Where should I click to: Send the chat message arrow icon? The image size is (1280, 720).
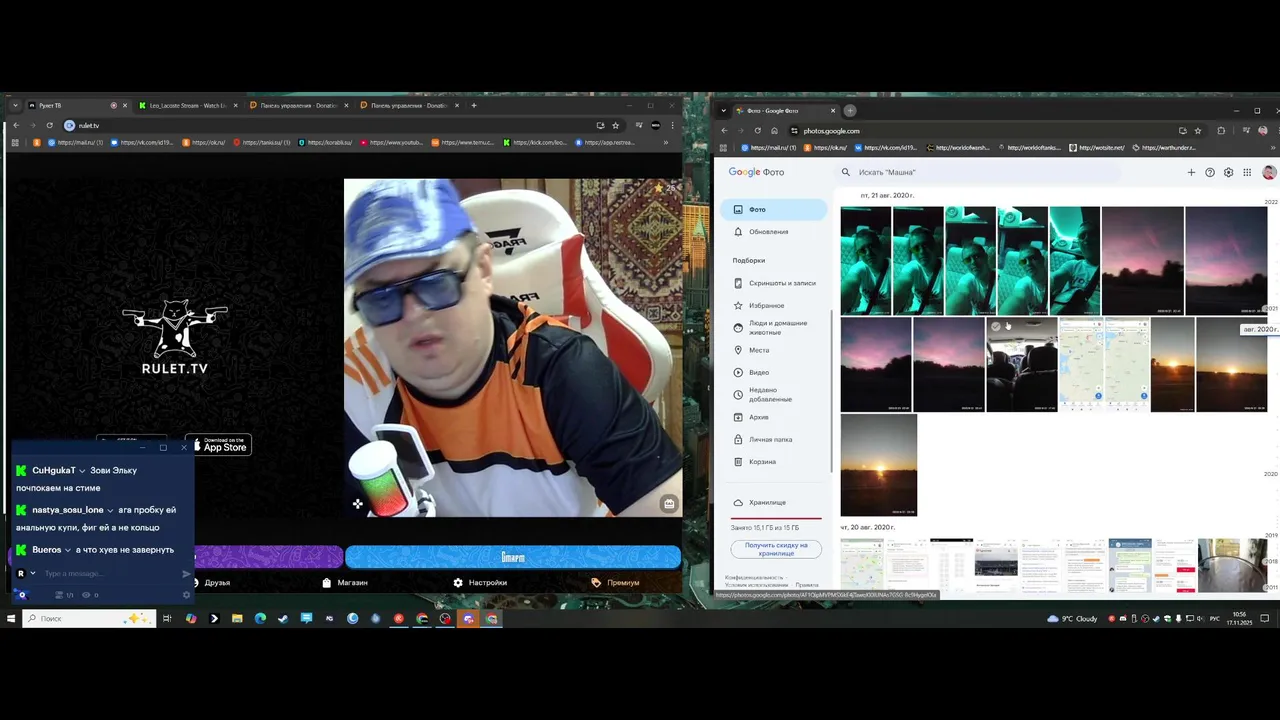pos(186,574)
